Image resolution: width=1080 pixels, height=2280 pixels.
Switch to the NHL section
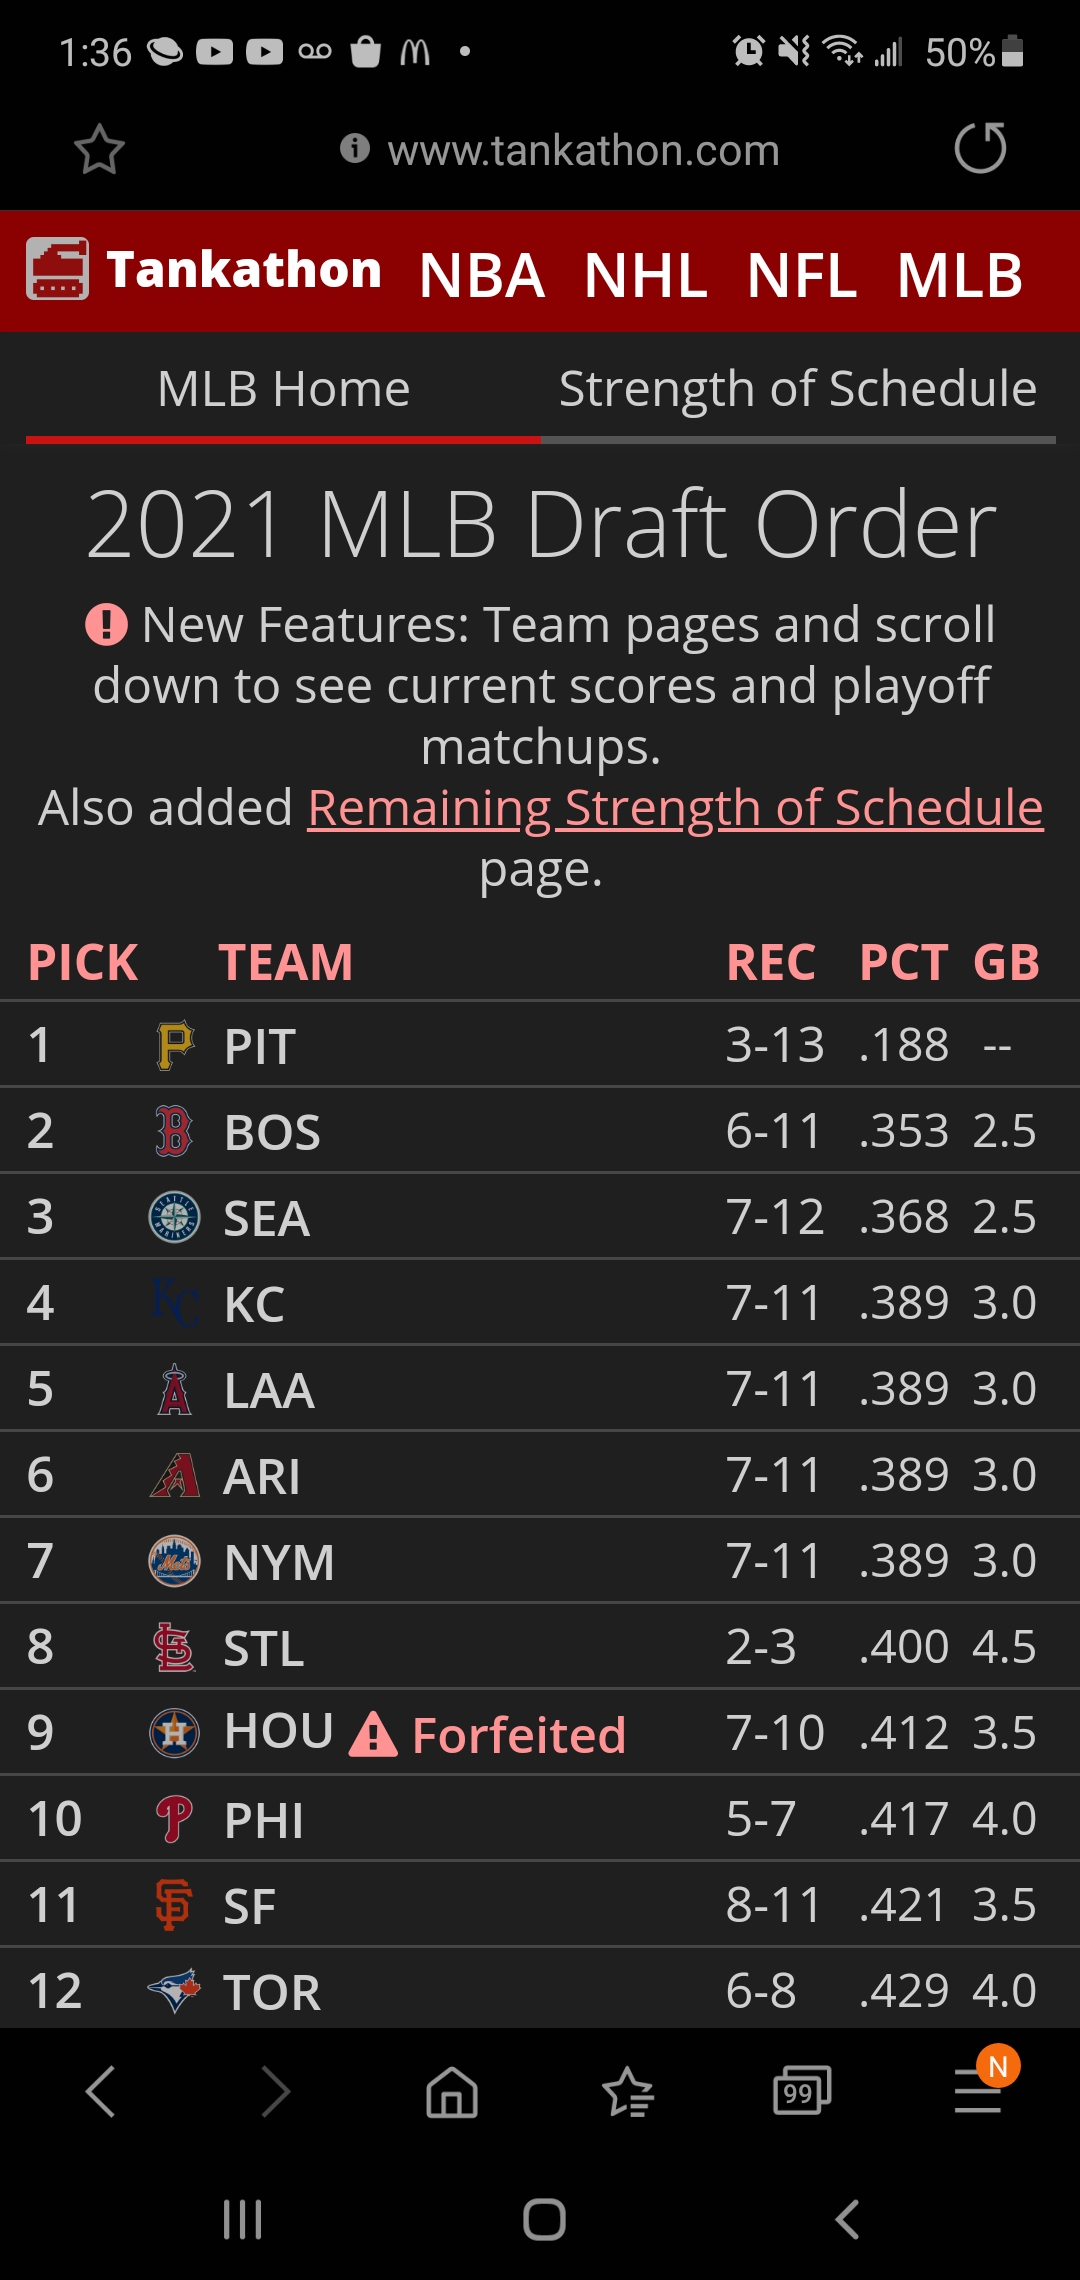(x=646, y=275)
